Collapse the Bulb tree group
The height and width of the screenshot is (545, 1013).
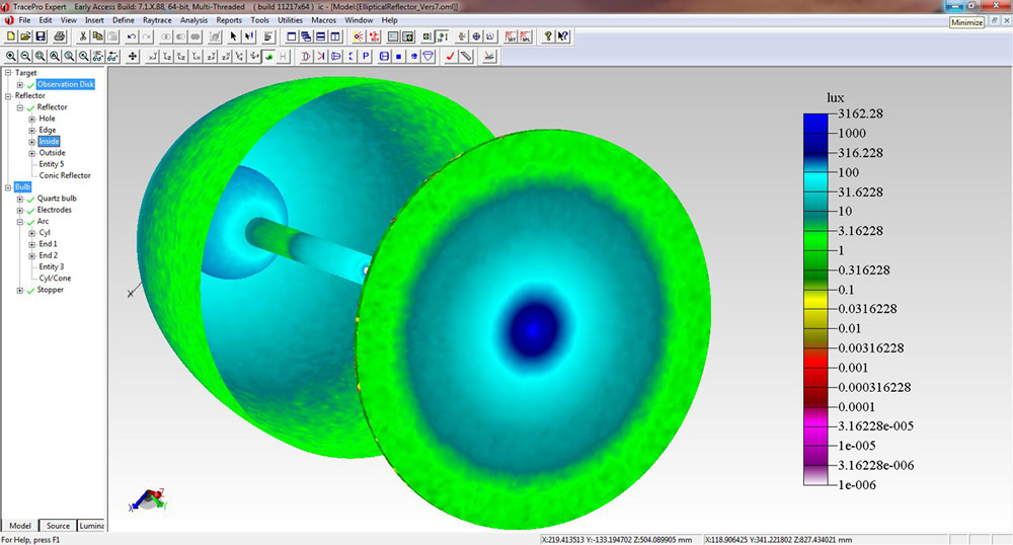pos(8,187)
